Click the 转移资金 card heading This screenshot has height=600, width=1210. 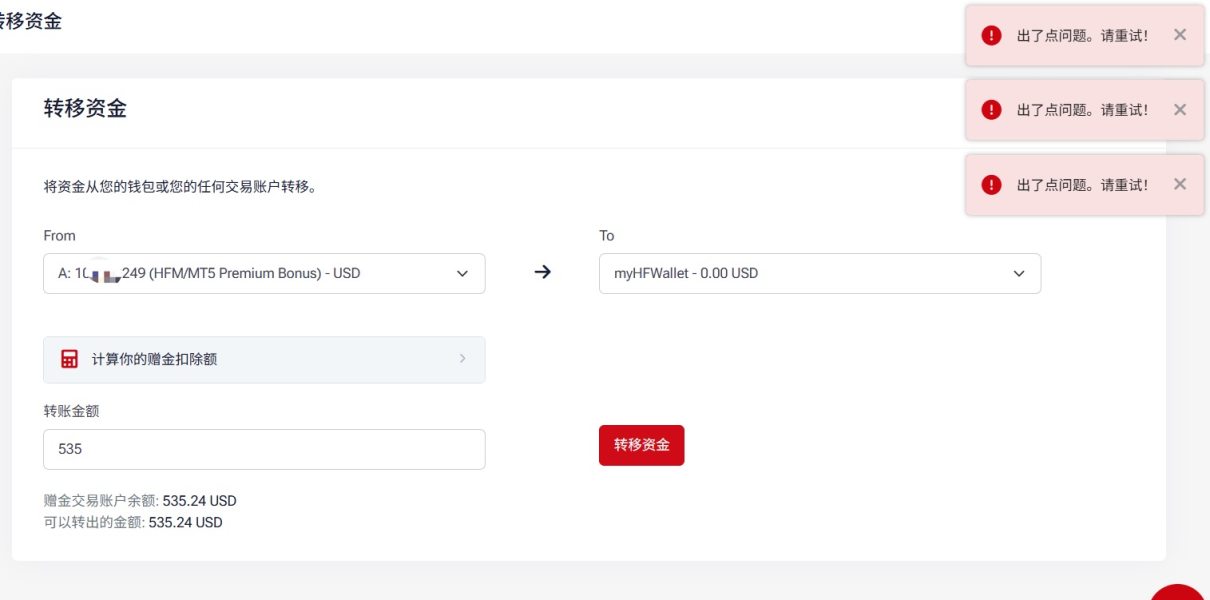pyautogui.click(x=85, y=109)
